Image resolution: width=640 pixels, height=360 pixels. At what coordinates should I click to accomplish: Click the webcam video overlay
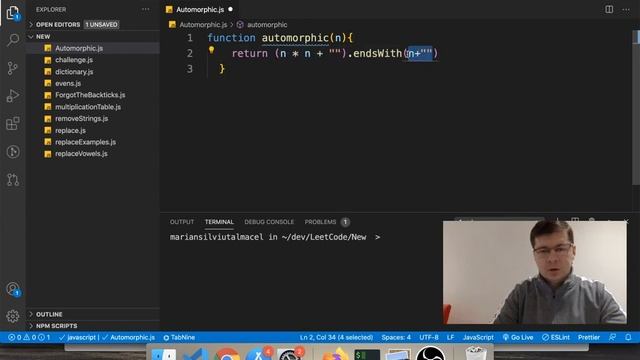(535, 272)
